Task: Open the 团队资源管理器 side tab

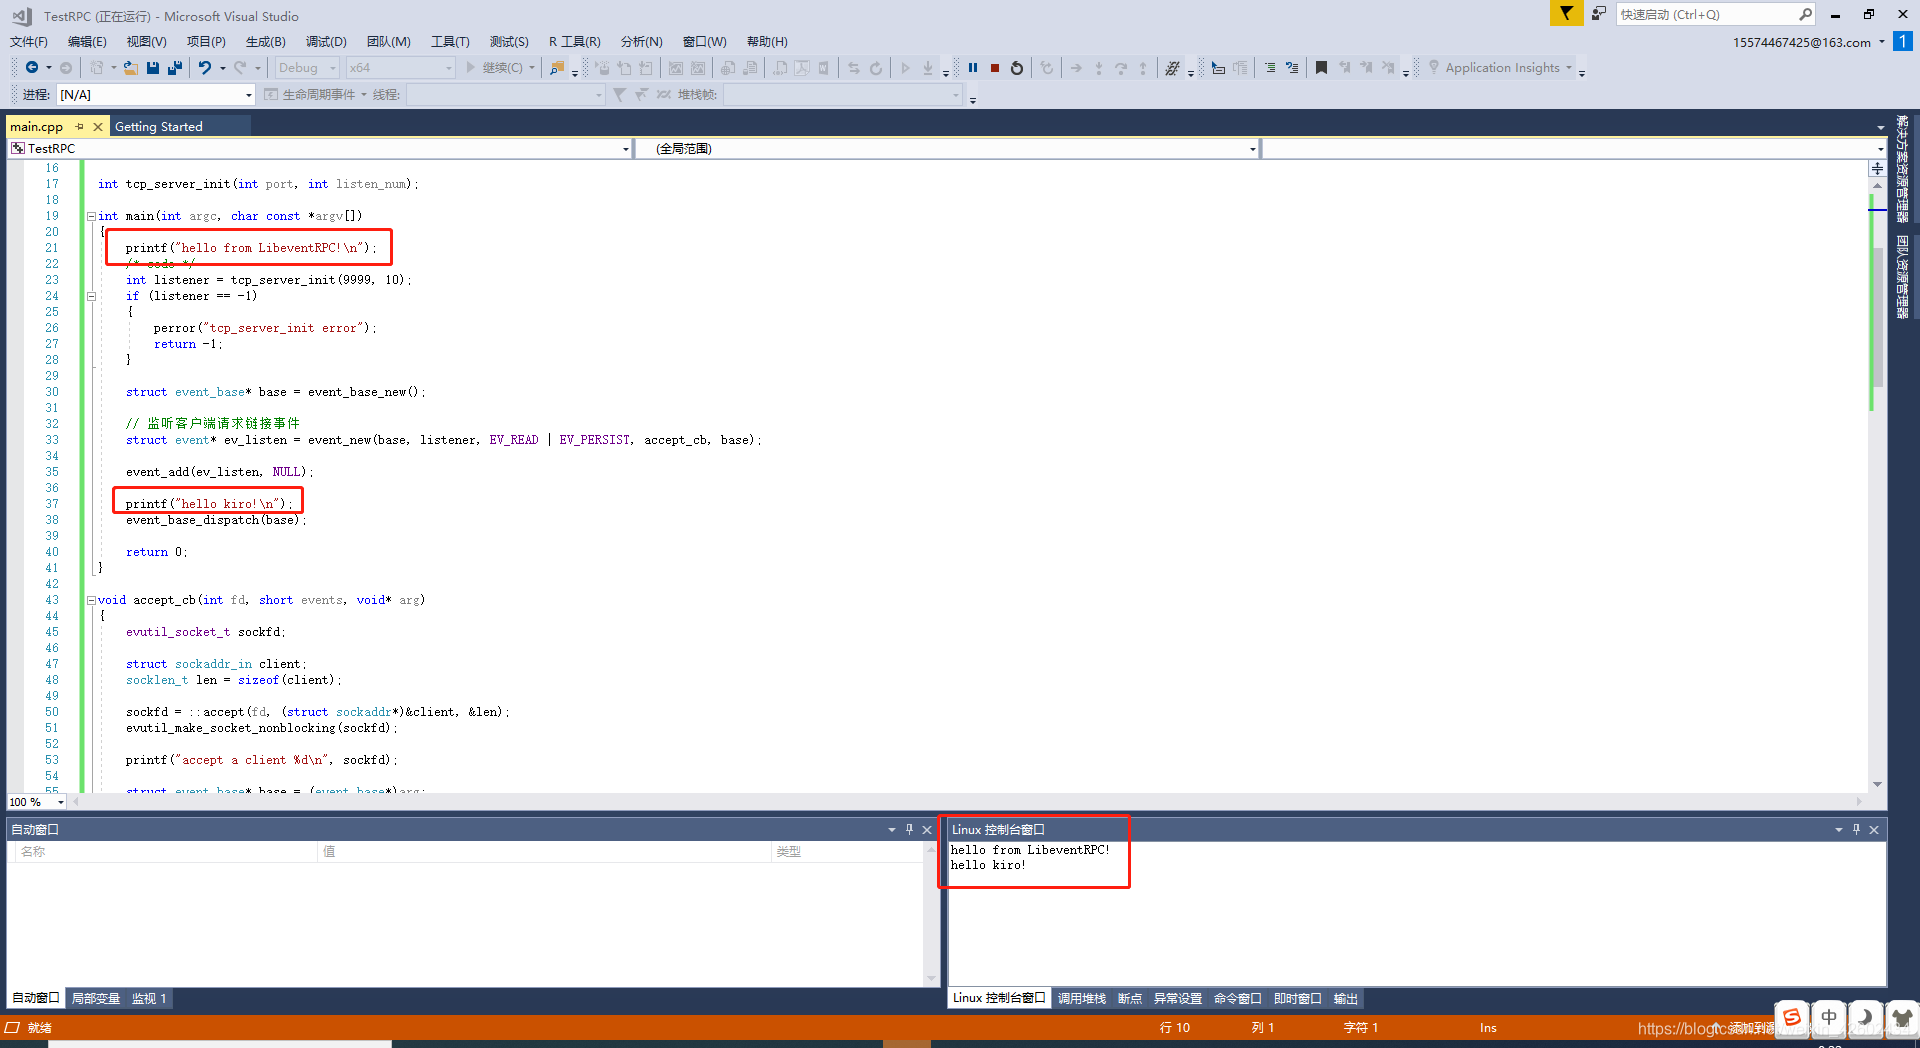Action: pos(1902,277)
